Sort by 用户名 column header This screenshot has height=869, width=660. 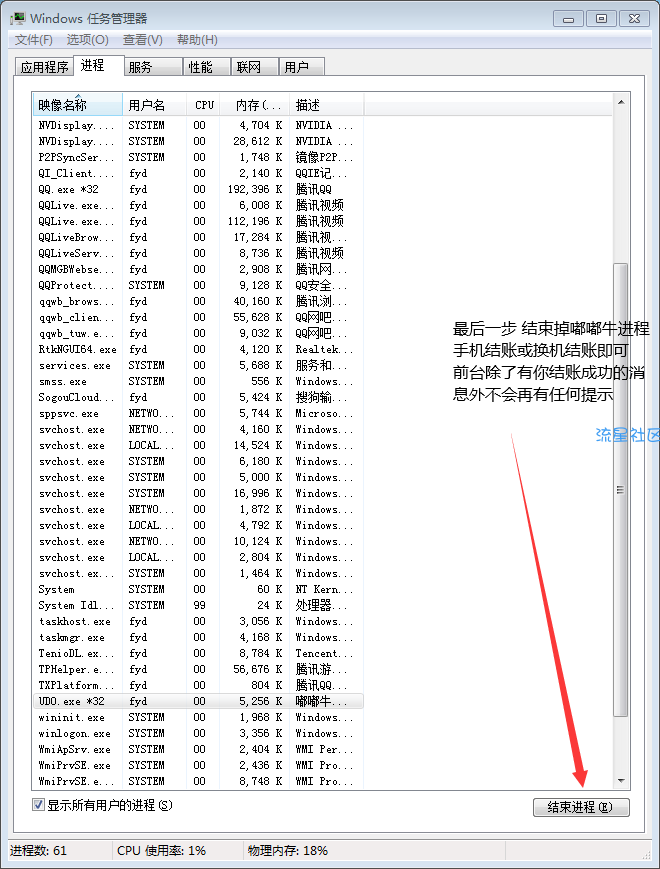154,105
